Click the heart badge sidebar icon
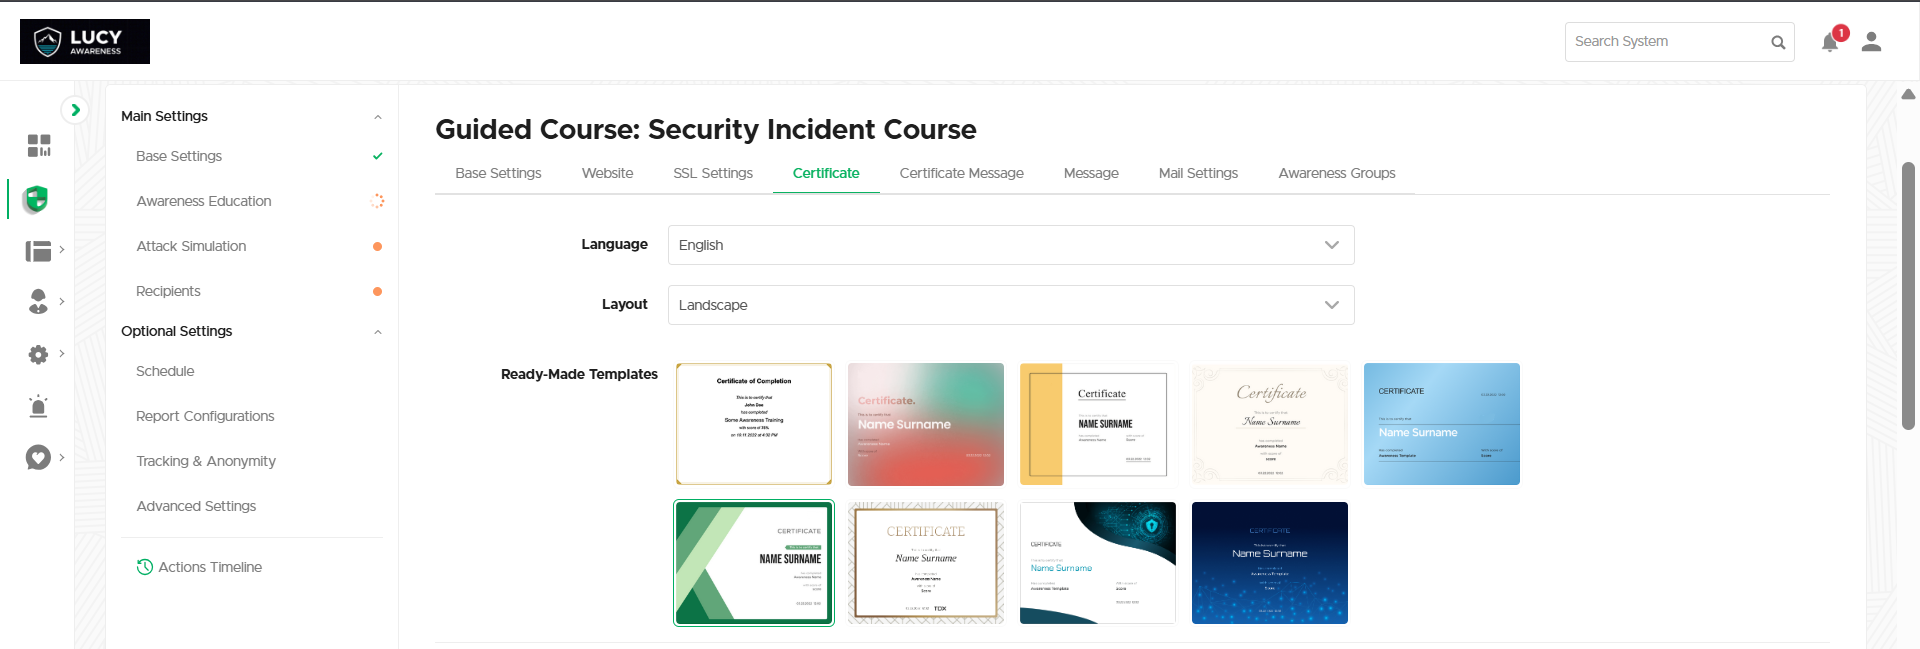The image size is (1920, 649). [x=38, y=457]
